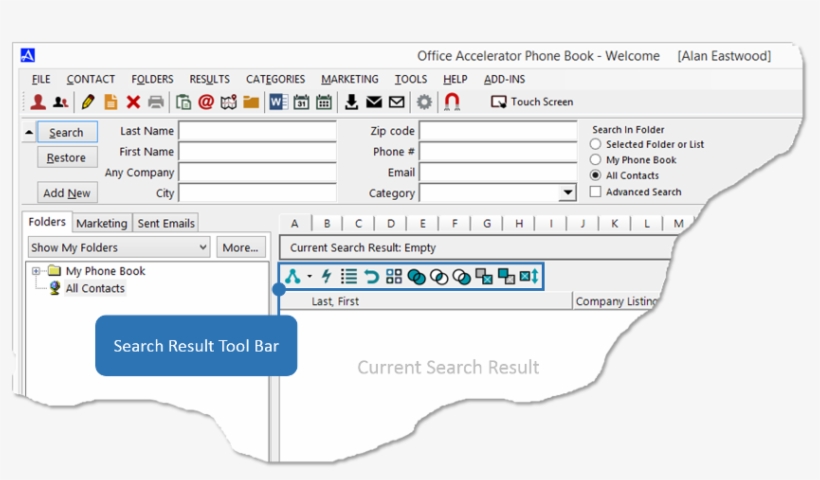820x480 pixels.
Task: Open the CONTACT menu
Action: (90, 79)
